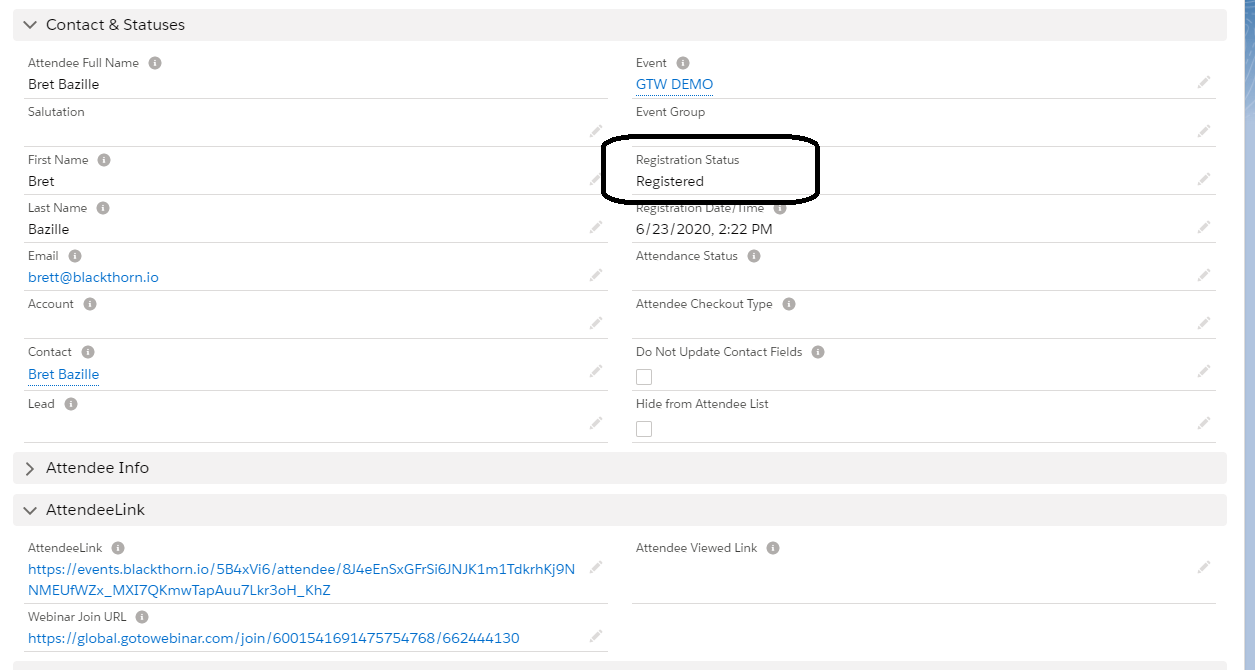Screen dimensions: 1255x670
Task: Select Last Name value Bazille
Action: click(48, 230)
